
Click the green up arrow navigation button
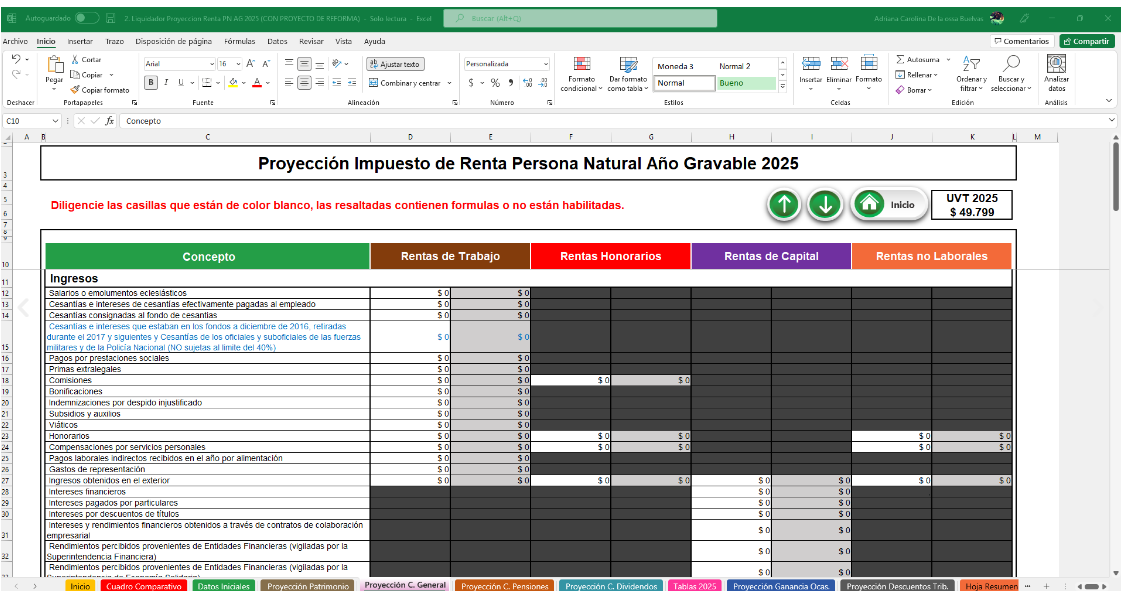784,204
